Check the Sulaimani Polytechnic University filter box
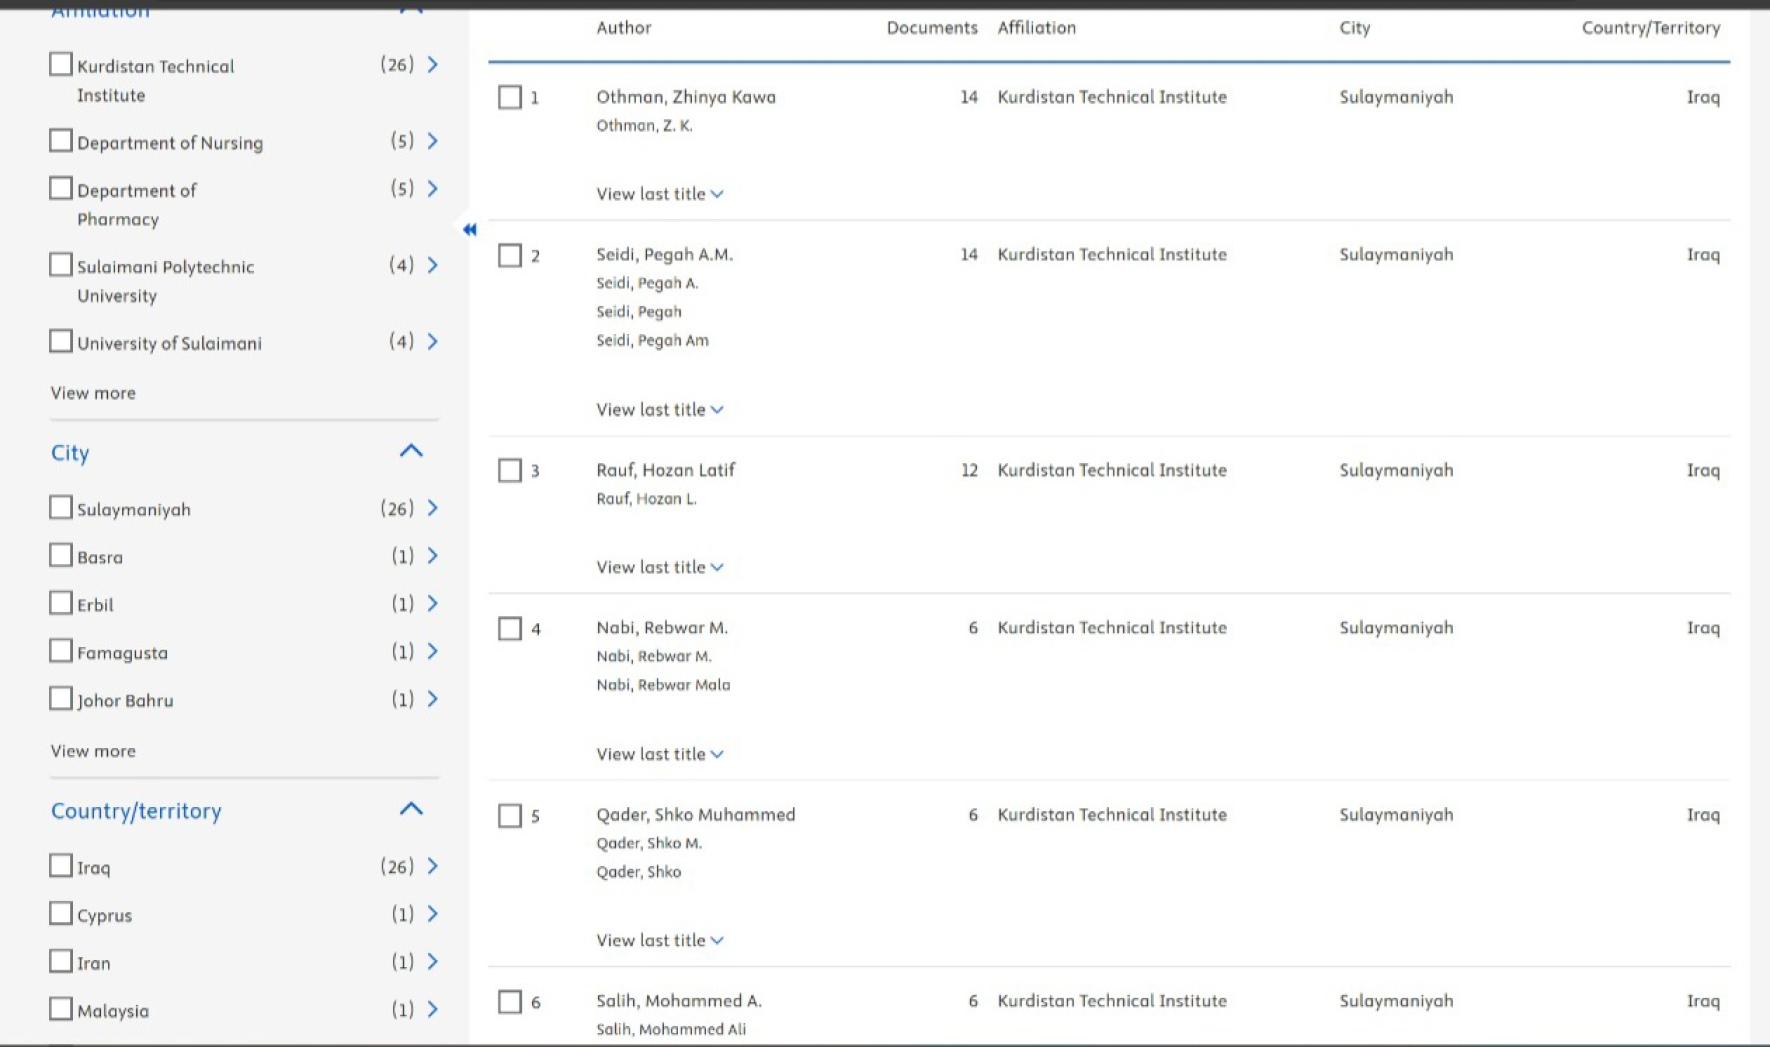 click(61, 265)
